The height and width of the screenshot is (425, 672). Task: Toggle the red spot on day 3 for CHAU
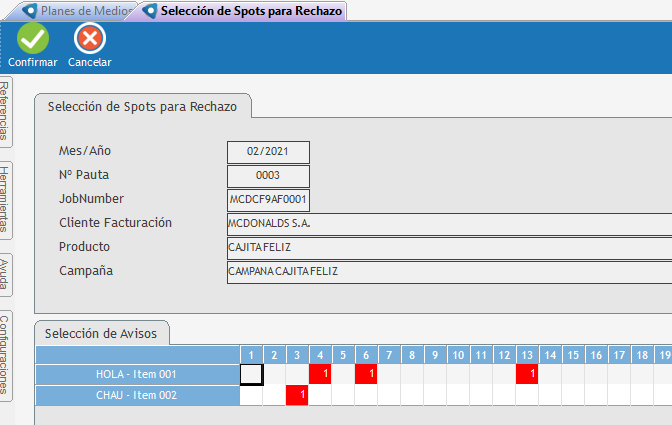(297, 396)
